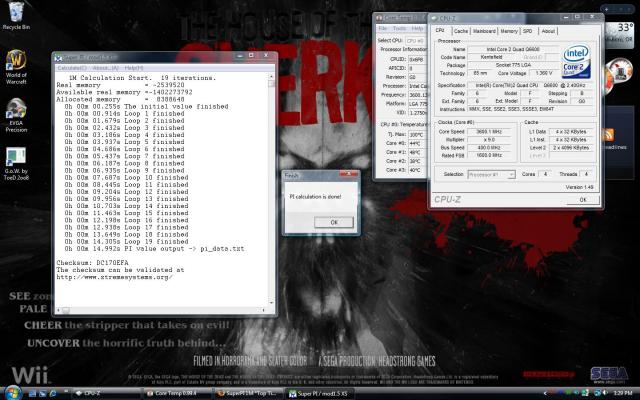Click the Windows Start orb

pyautogui.click(x=13, y=393)
